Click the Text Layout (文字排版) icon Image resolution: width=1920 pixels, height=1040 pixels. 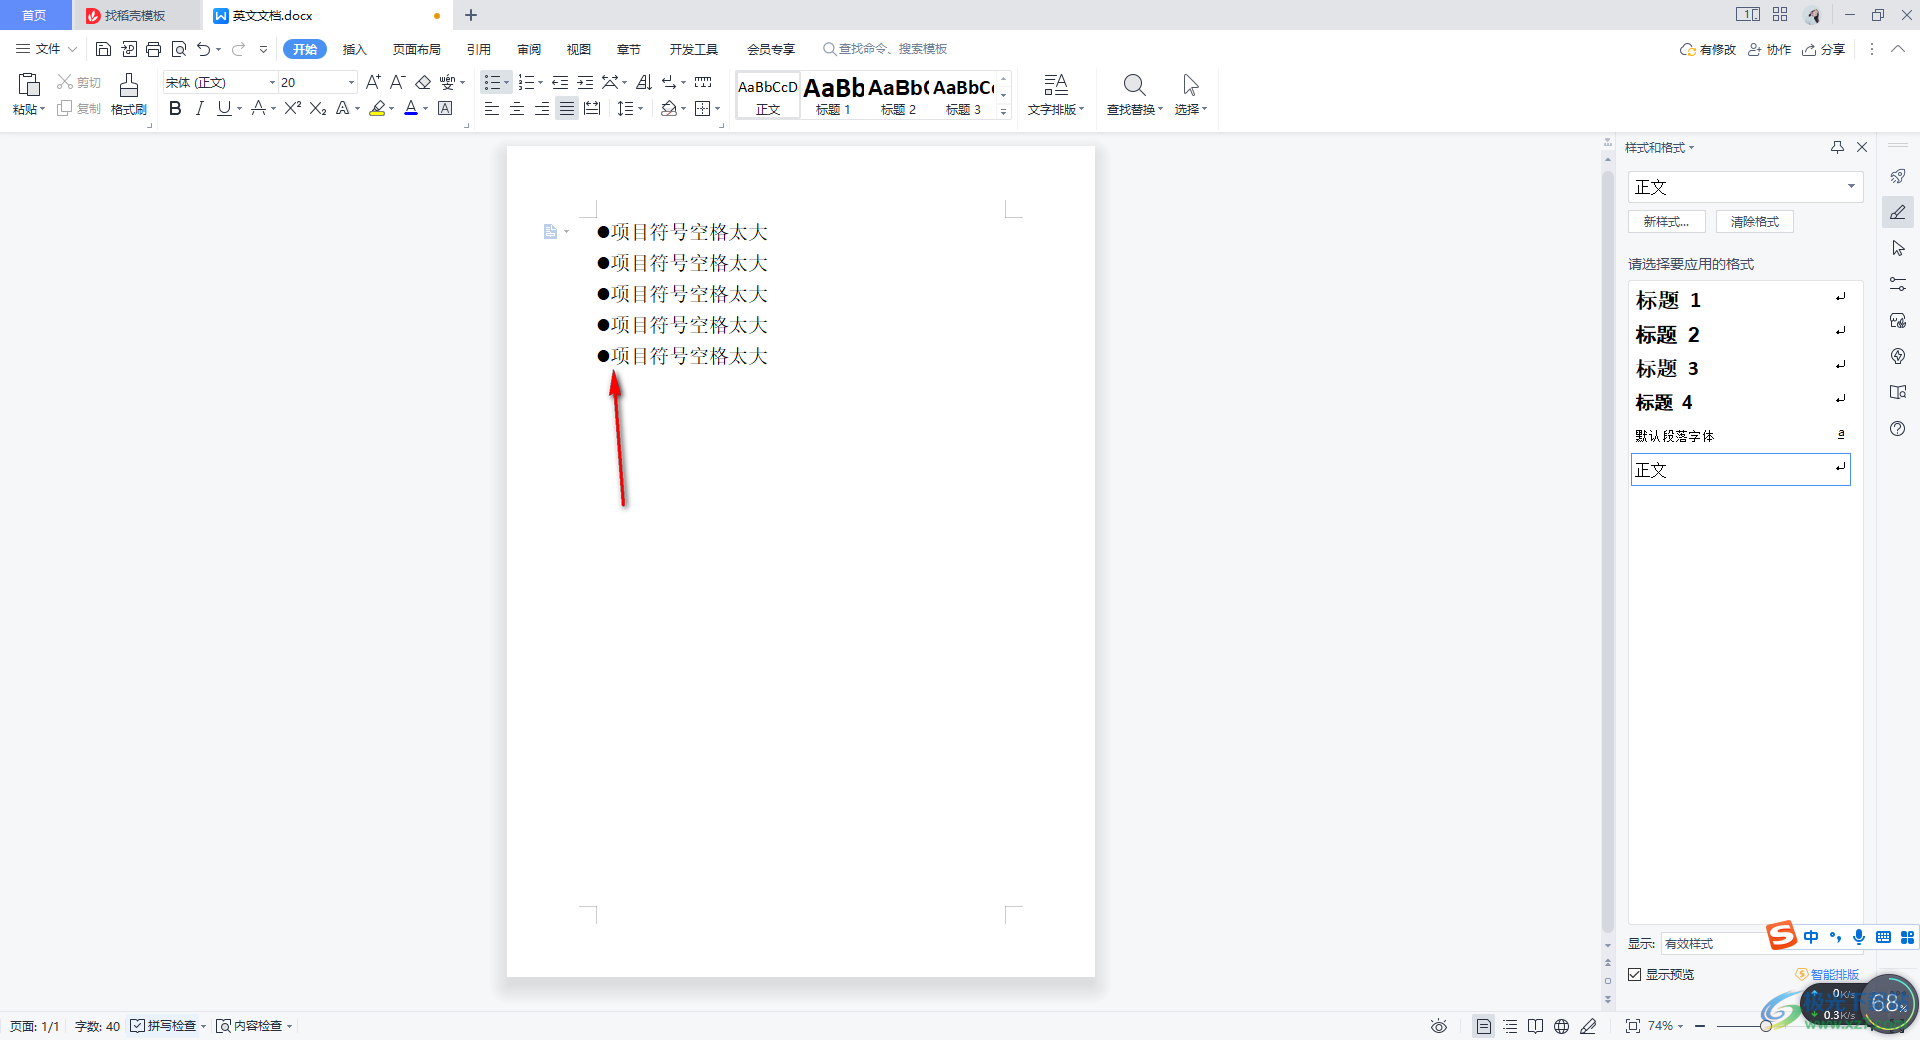(x=1055, y=95)
